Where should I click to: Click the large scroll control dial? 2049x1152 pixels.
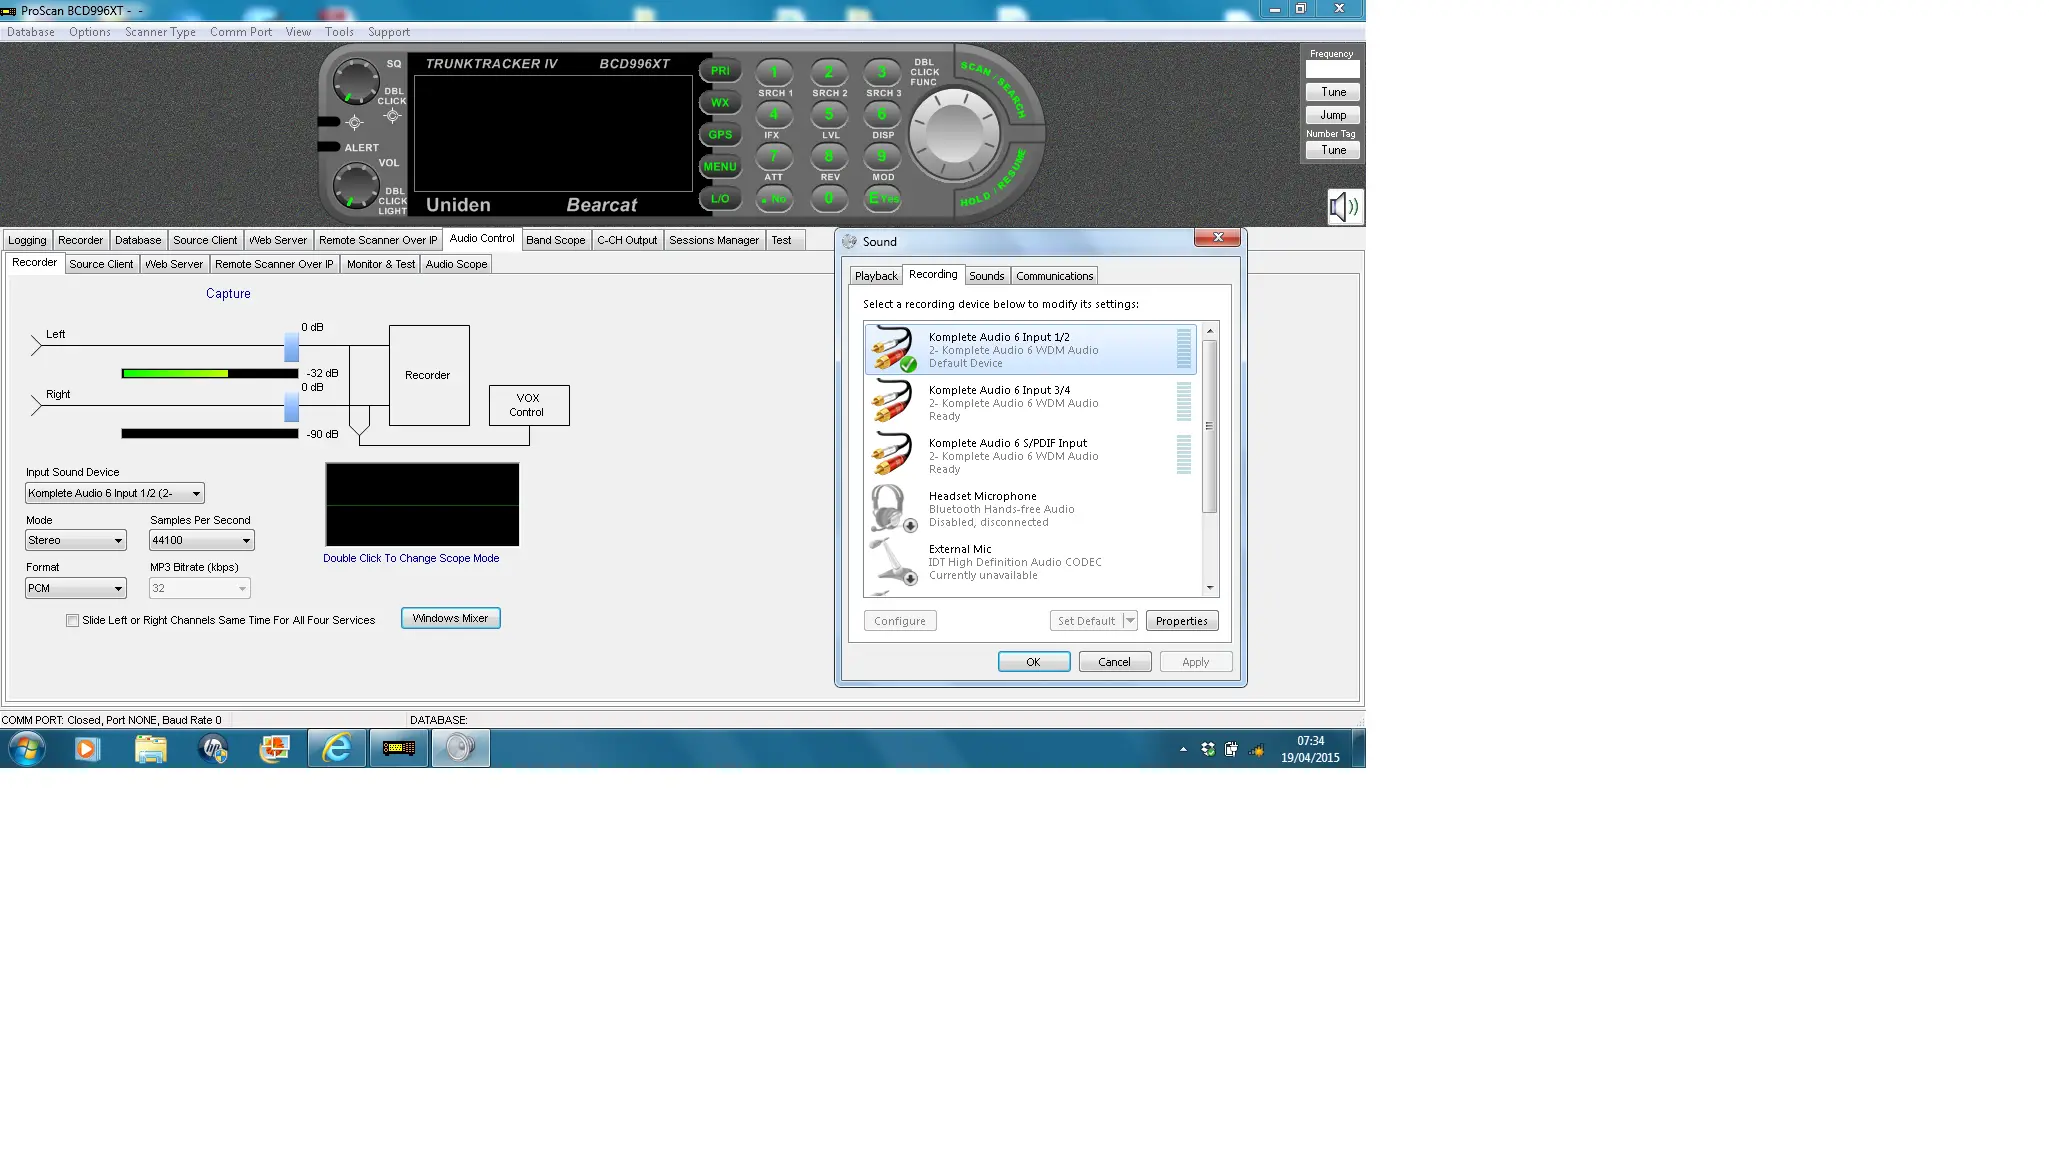click(x=955, y=134)
